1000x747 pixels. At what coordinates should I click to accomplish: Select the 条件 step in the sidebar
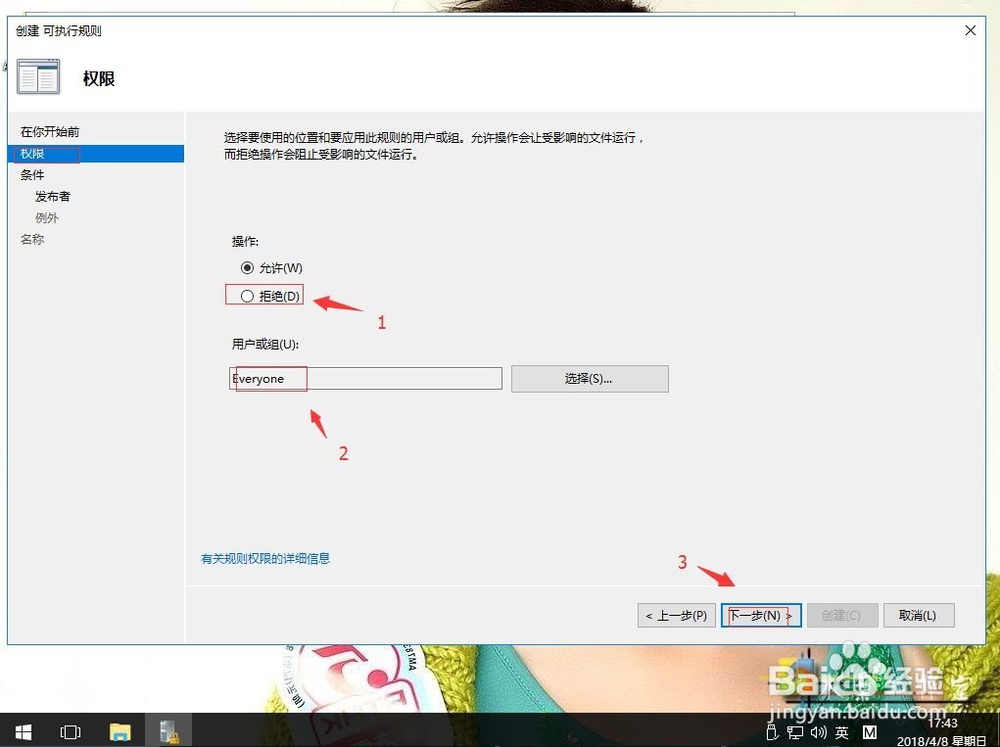pyautogui.click(x=33, y=175)
